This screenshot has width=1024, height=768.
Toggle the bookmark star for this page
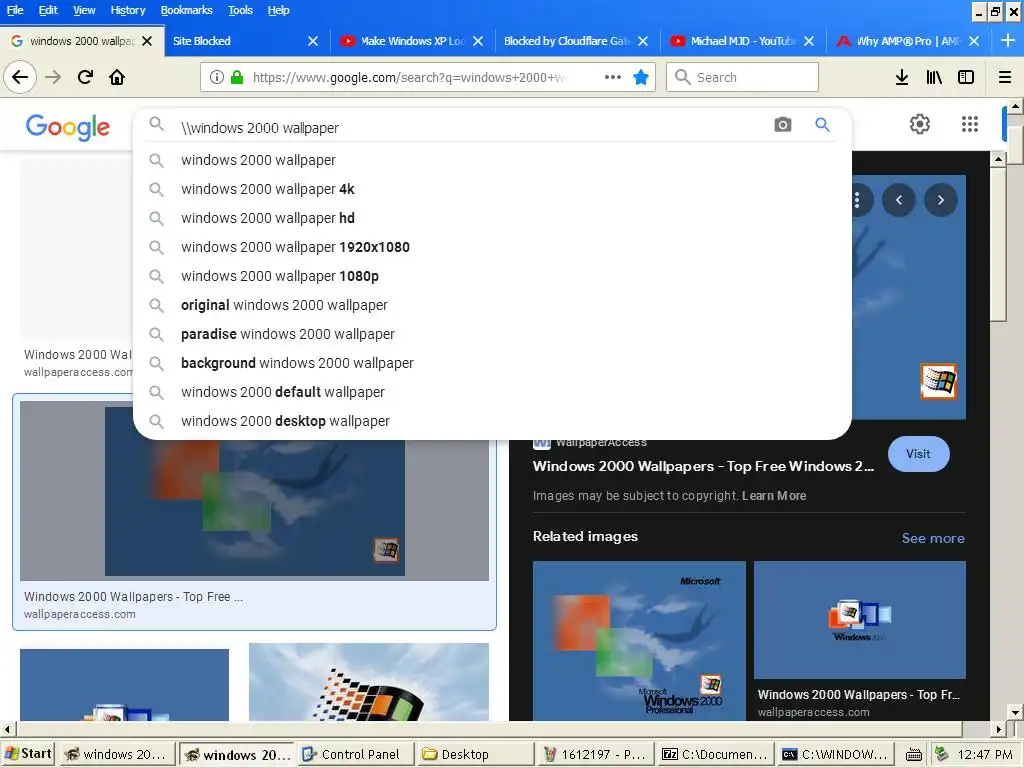coord(641,77)
